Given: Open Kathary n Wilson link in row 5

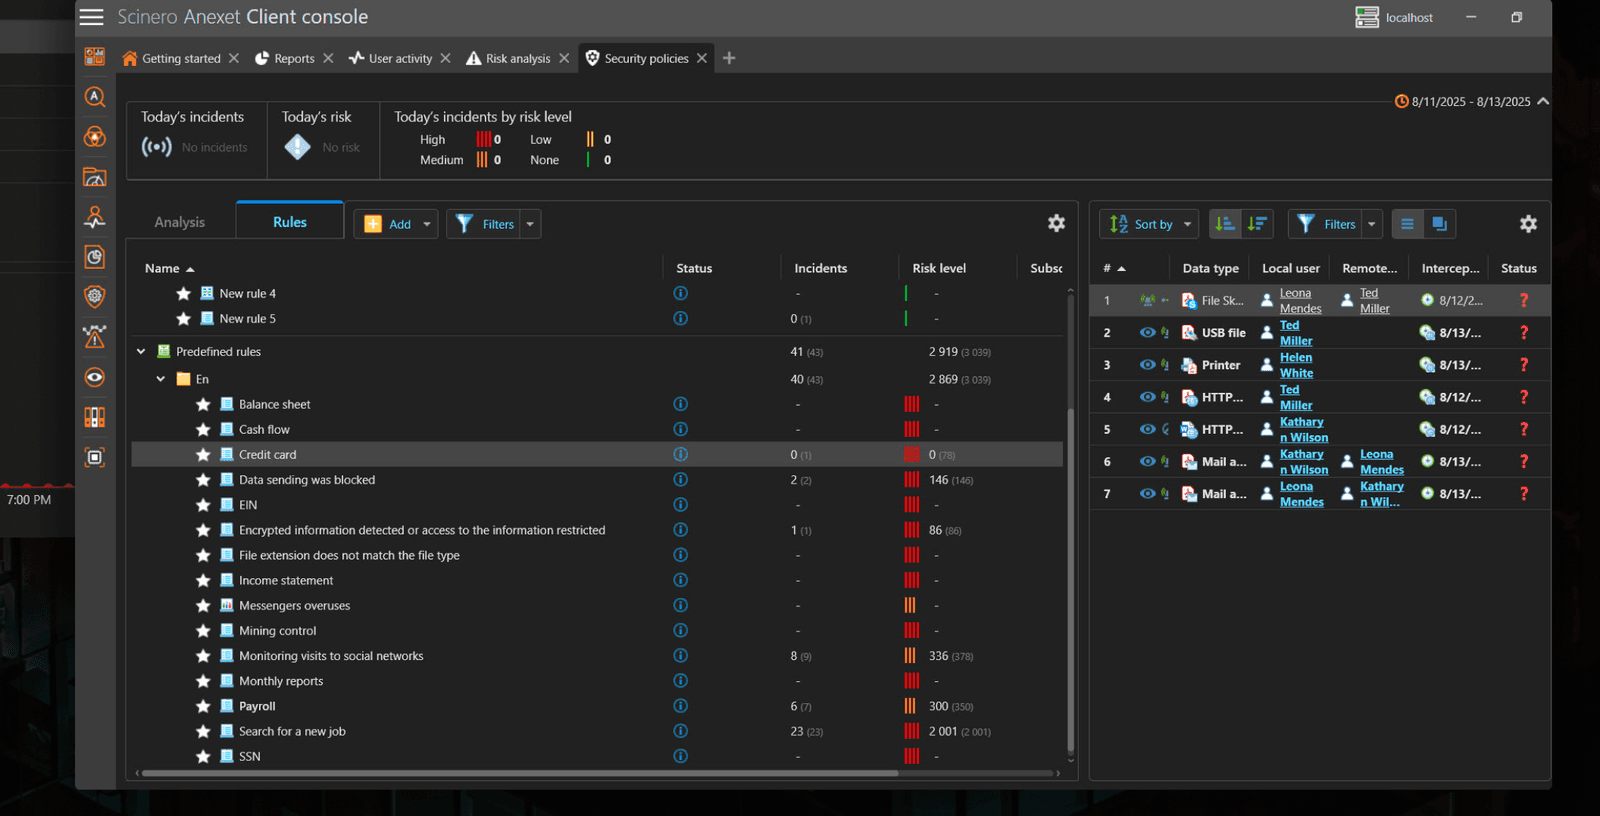Looking at the screenshot, I should pos(1304,429).
